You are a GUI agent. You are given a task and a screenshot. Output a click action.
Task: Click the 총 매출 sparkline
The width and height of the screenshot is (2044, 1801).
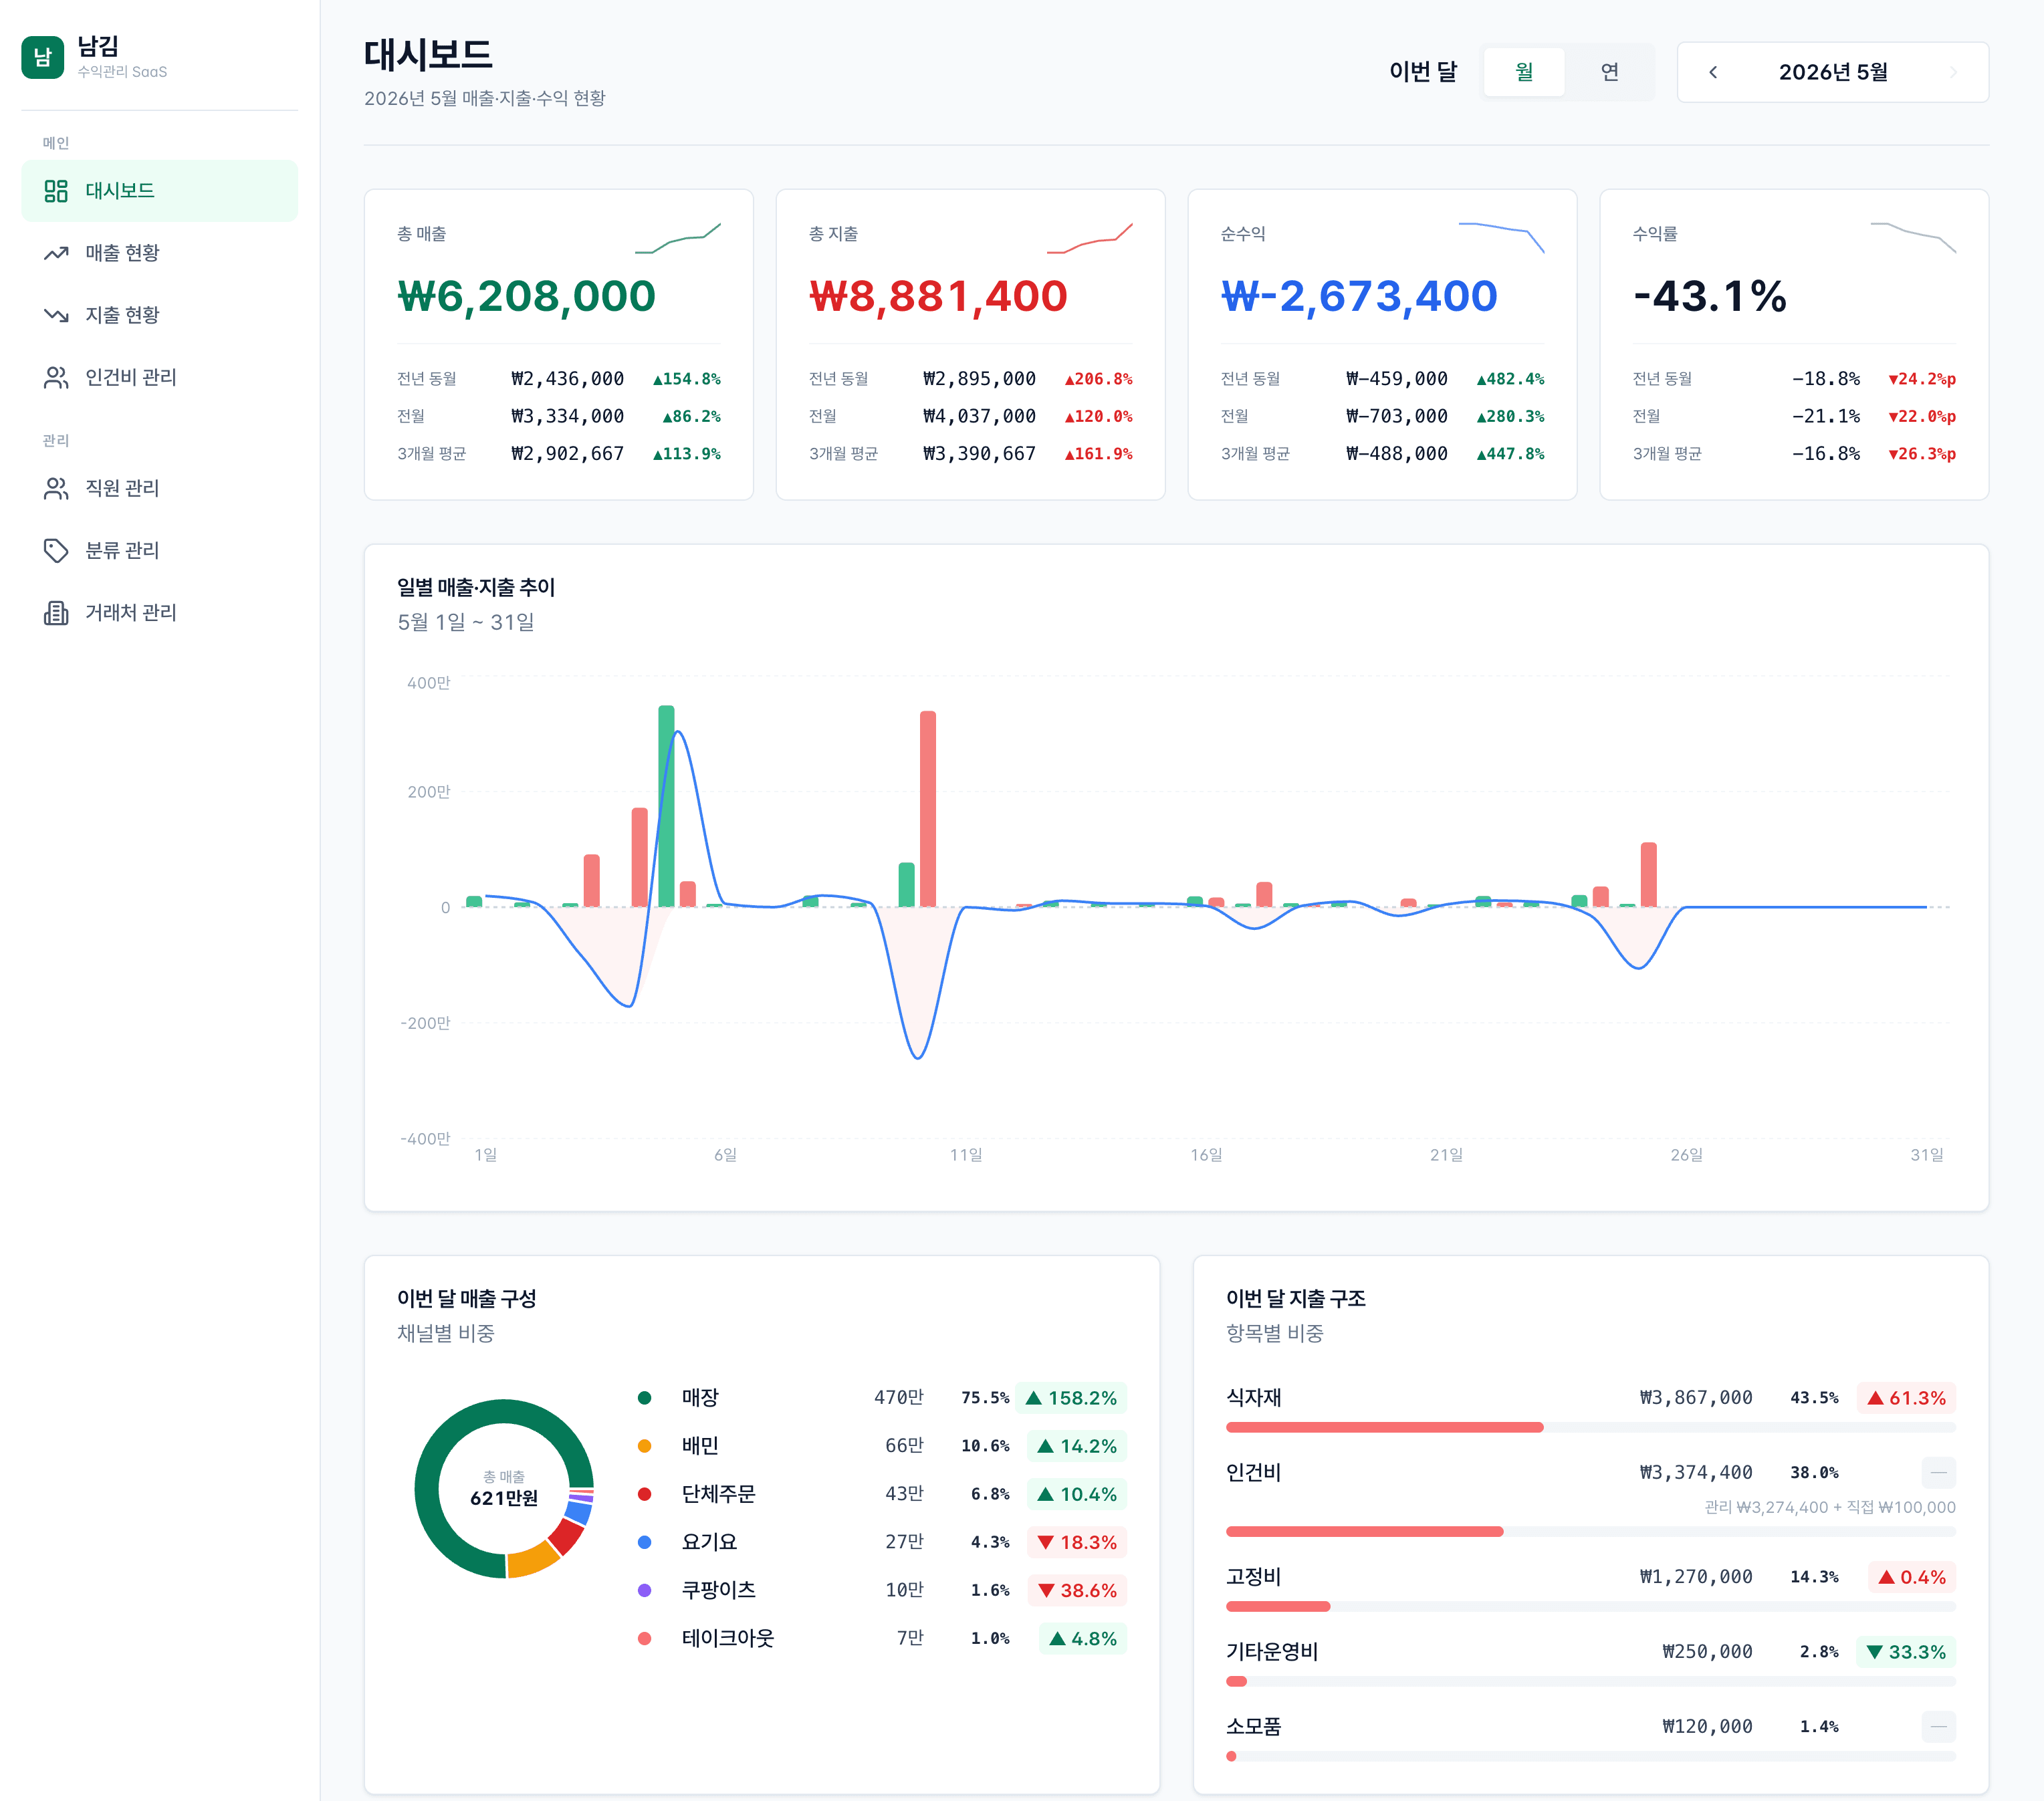pos(678,238)
